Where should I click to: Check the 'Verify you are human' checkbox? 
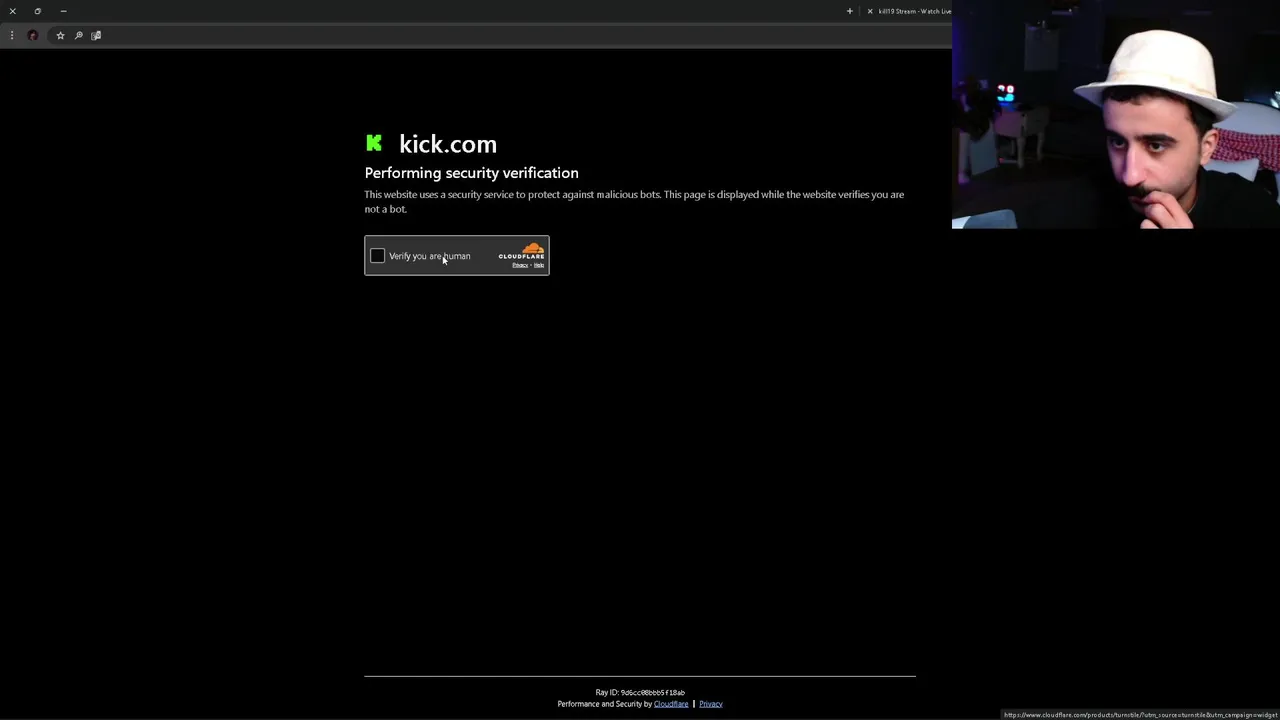377,256
